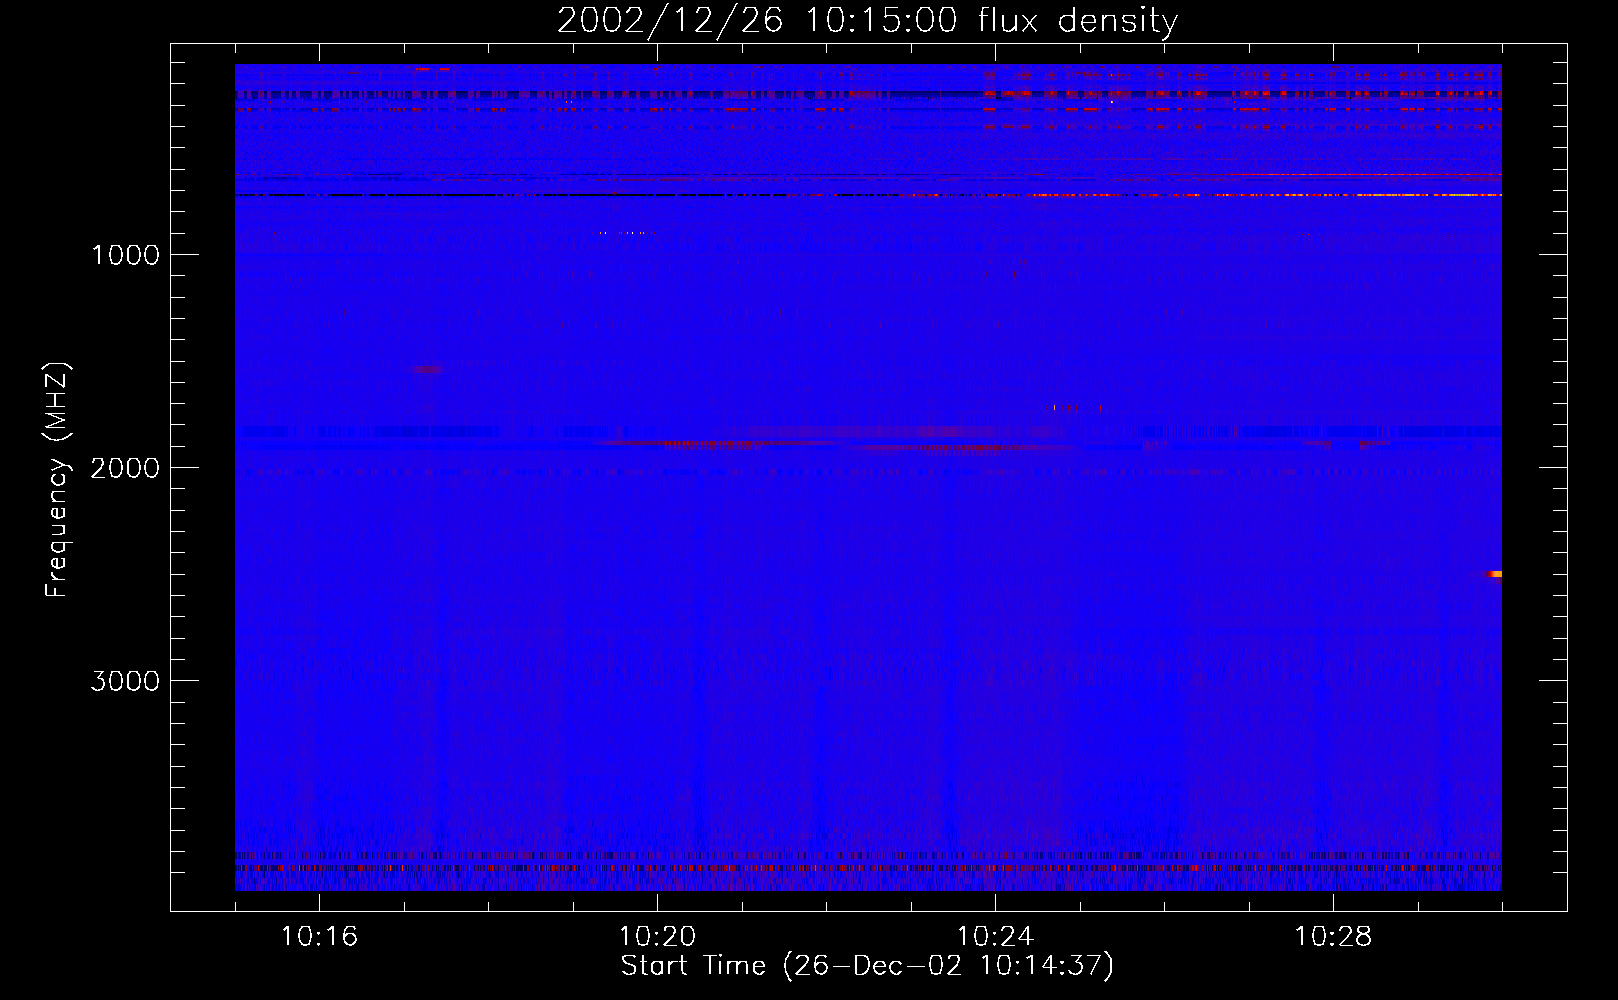Click the 10:24 time axis label
Screen dimensions: 1618x1000
995,937
